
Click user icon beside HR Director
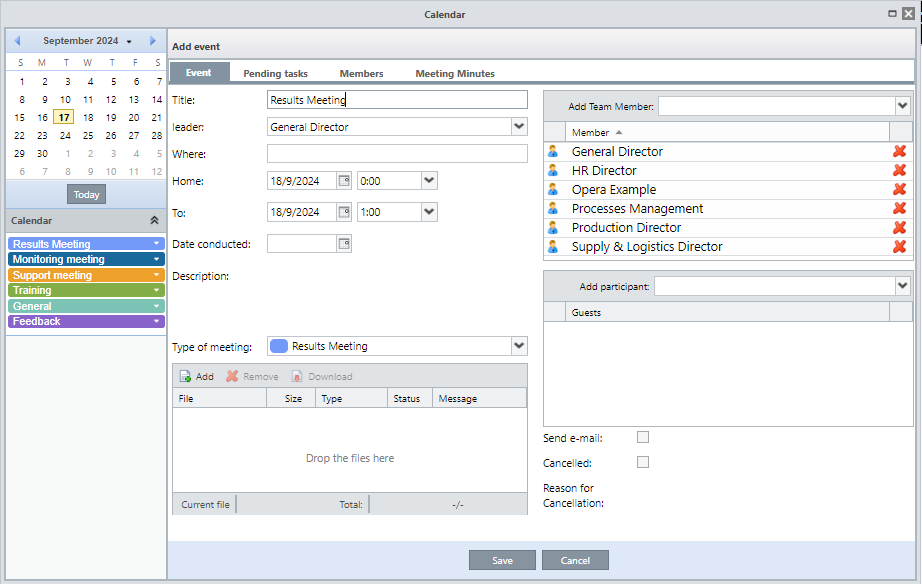(553, 170)
